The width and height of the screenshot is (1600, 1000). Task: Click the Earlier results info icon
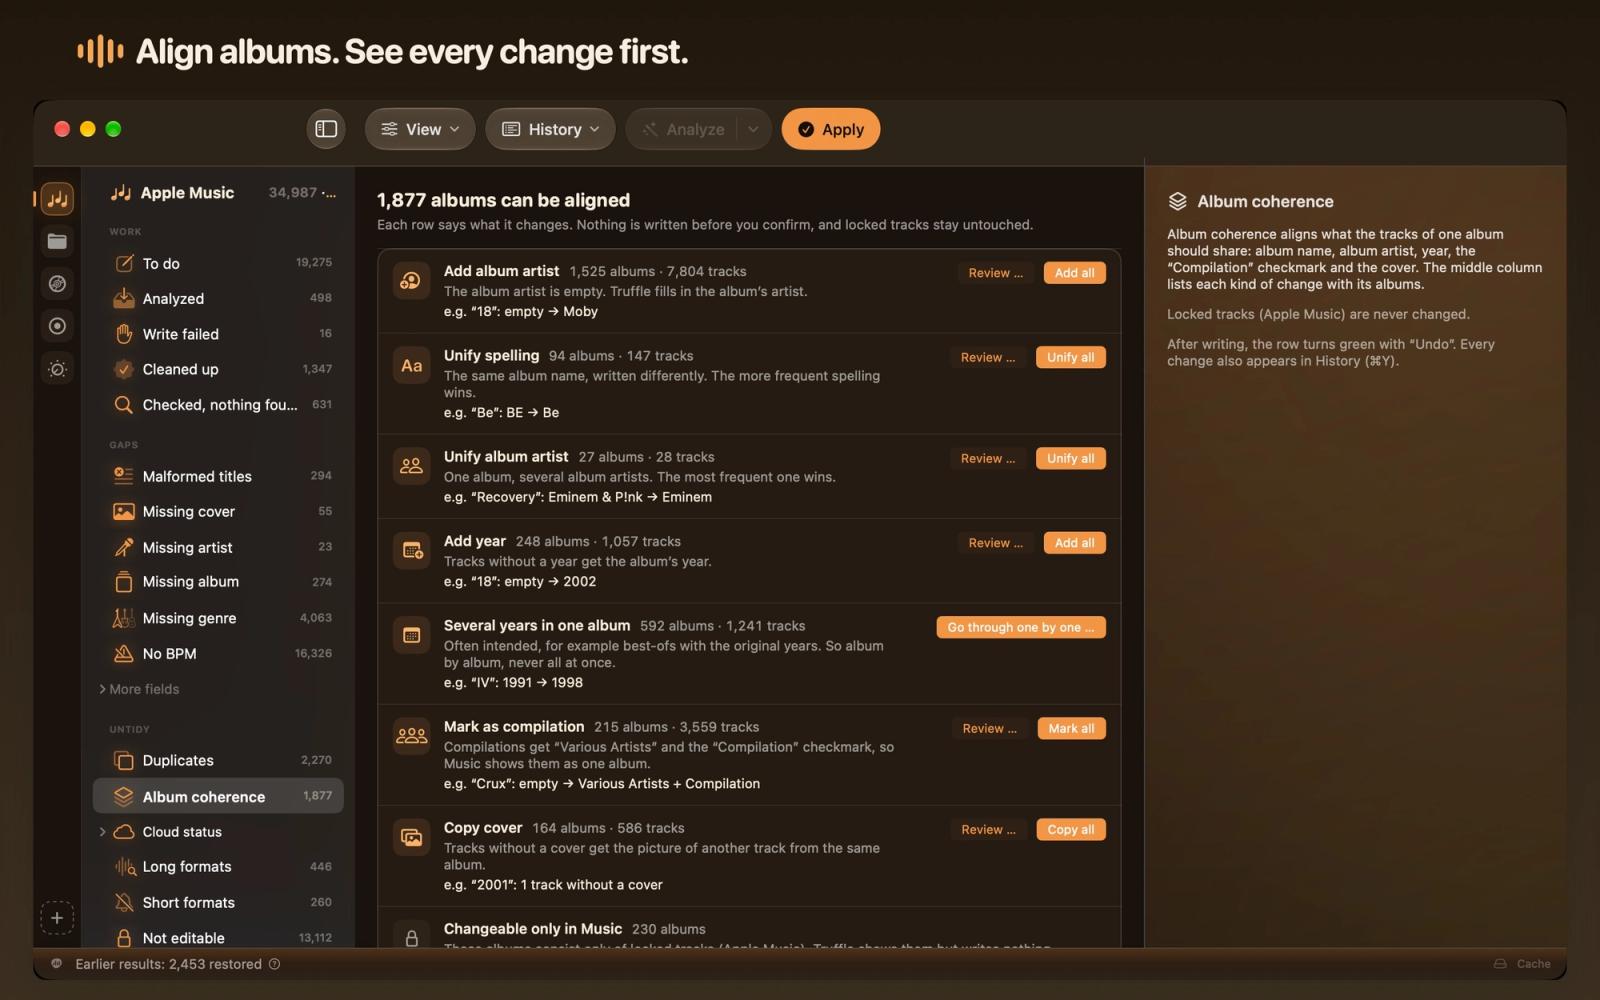pos(274,964)
